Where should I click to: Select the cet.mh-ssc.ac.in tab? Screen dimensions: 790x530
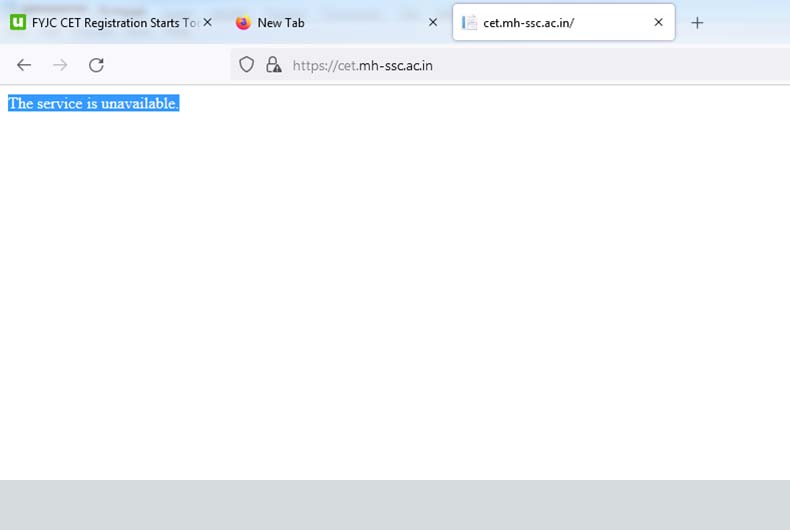point(563,23)
